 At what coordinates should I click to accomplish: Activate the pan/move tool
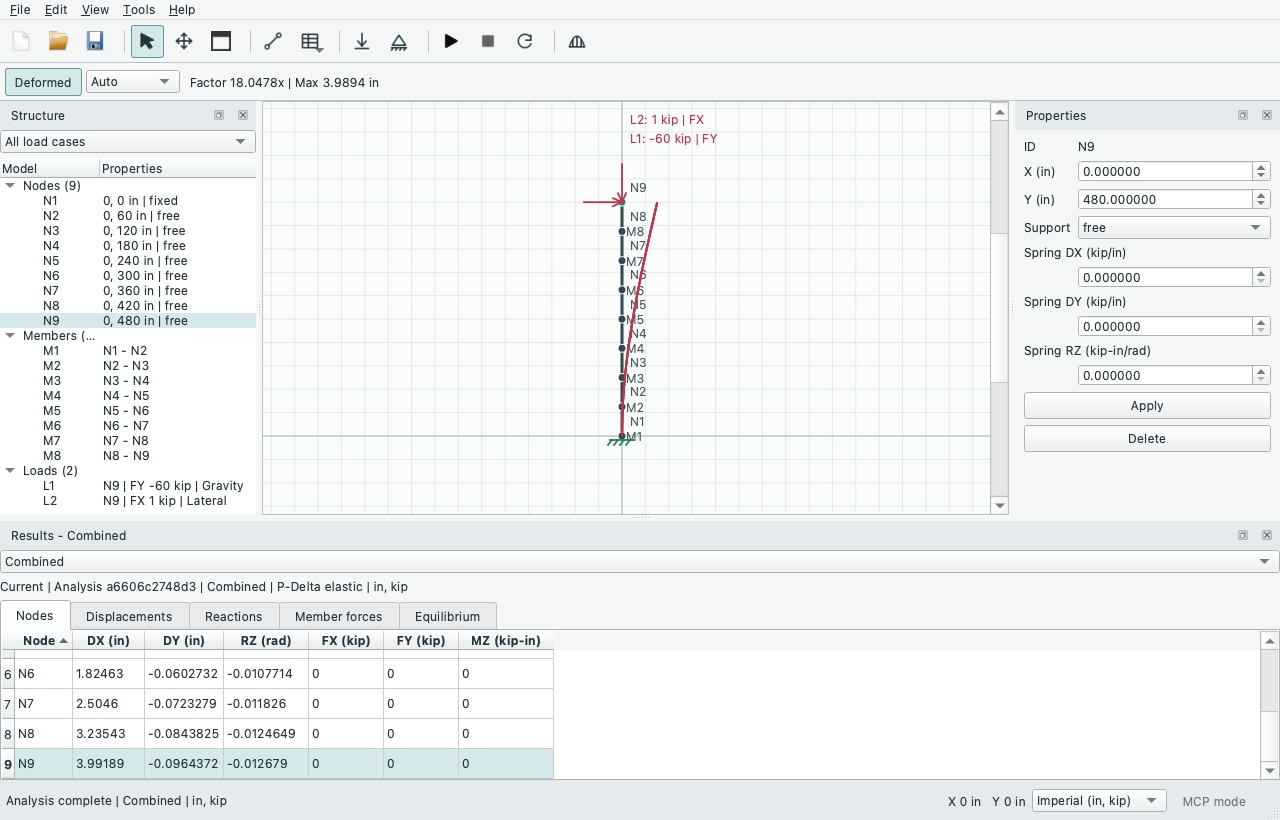[x=184, y=41]
